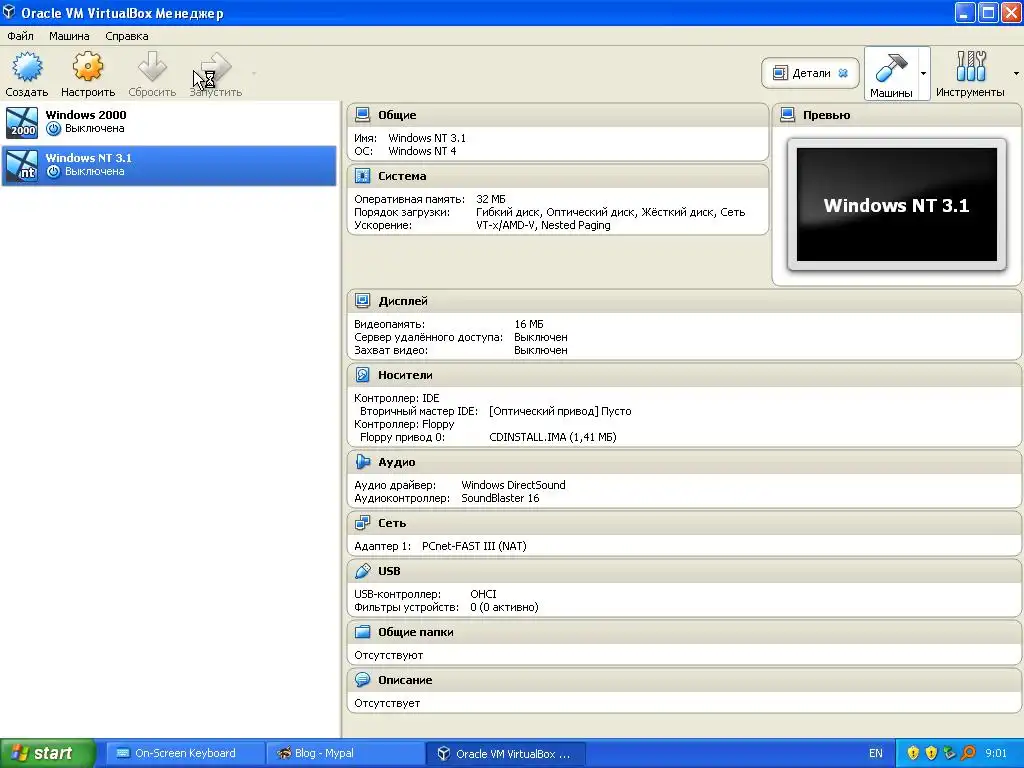The width and height of the screenshot is (1024, 768).
Task: Click the power-off state icon of Windows 2000
Action: tap(54, 129)
